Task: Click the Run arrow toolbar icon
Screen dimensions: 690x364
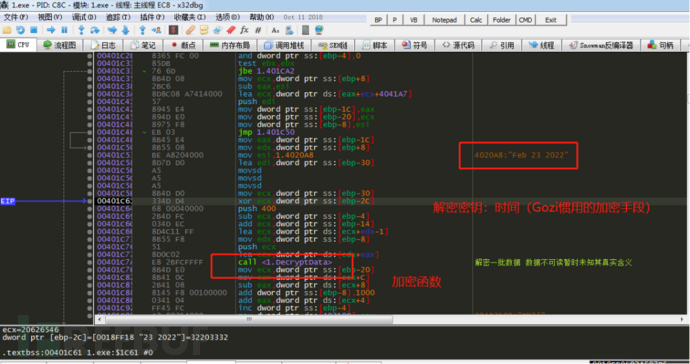Action: coord(51,30)
